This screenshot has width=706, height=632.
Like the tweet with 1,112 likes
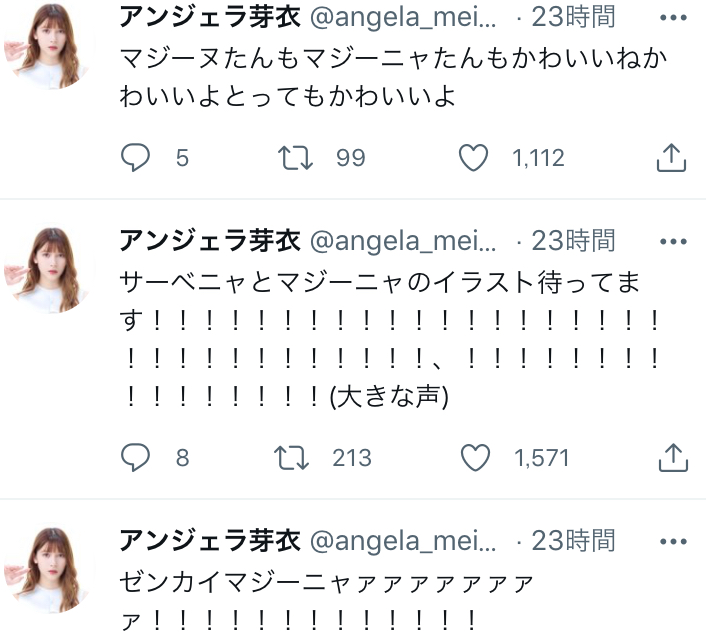473,158
